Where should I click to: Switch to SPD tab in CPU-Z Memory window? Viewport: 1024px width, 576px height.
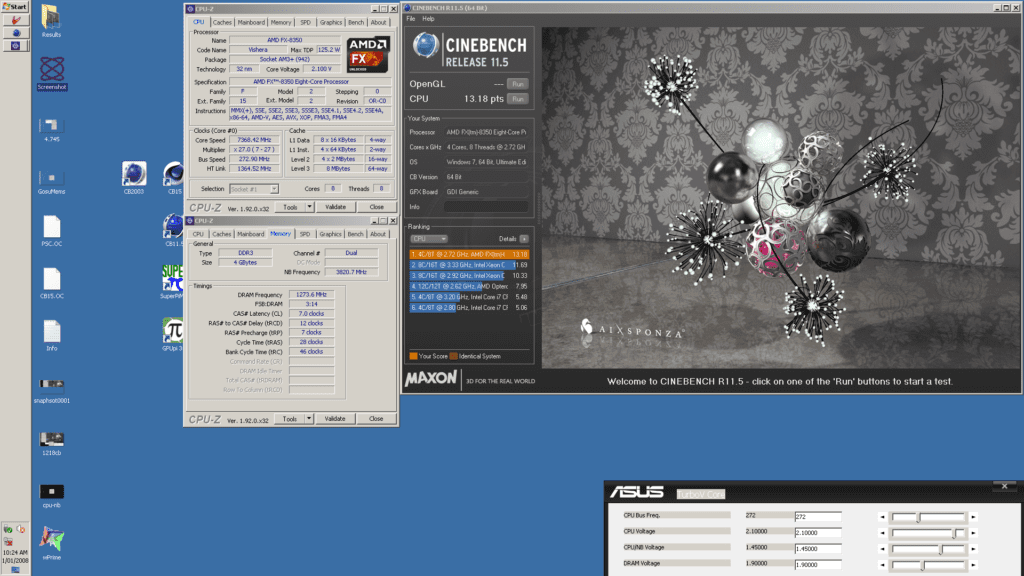click(x=304, y=234)
